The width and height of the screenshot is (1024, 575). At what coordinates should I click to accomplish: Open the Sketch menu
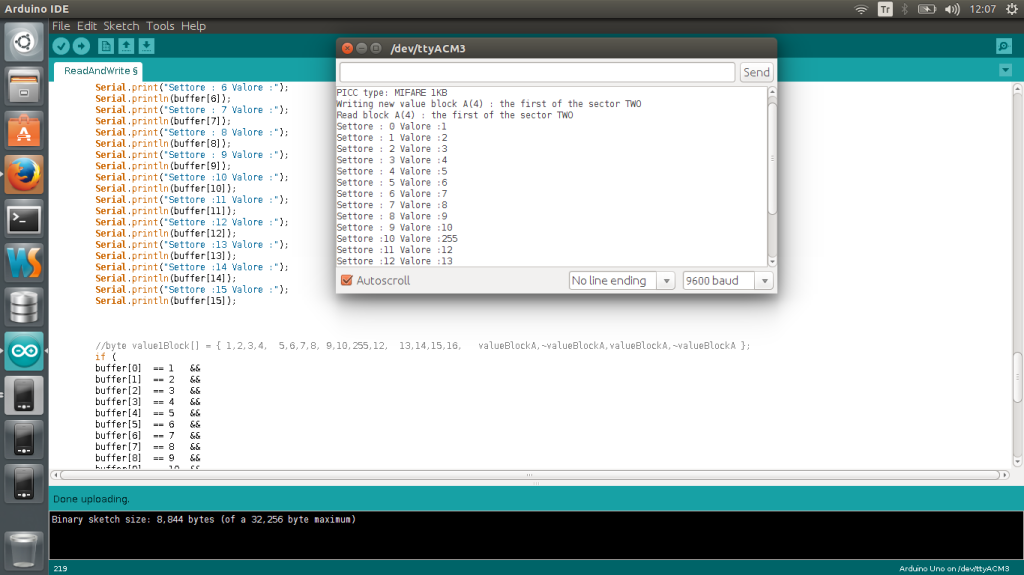coord(121,25)
